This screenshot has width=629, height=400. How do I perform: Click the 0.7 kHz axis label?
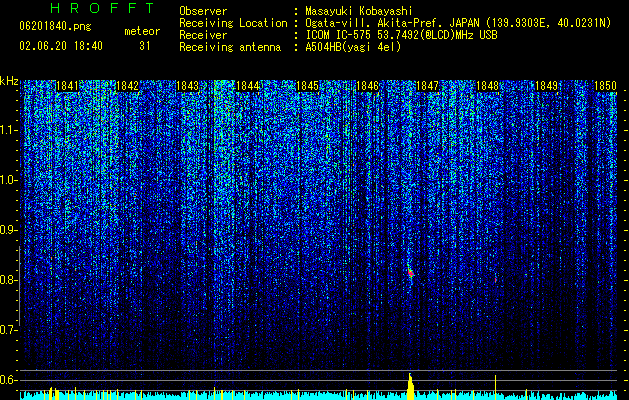(x=8, y=330)
